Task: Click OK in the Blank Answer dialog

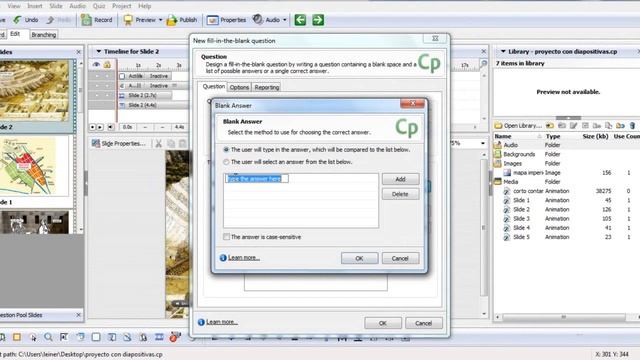Action: click(359, 258)
